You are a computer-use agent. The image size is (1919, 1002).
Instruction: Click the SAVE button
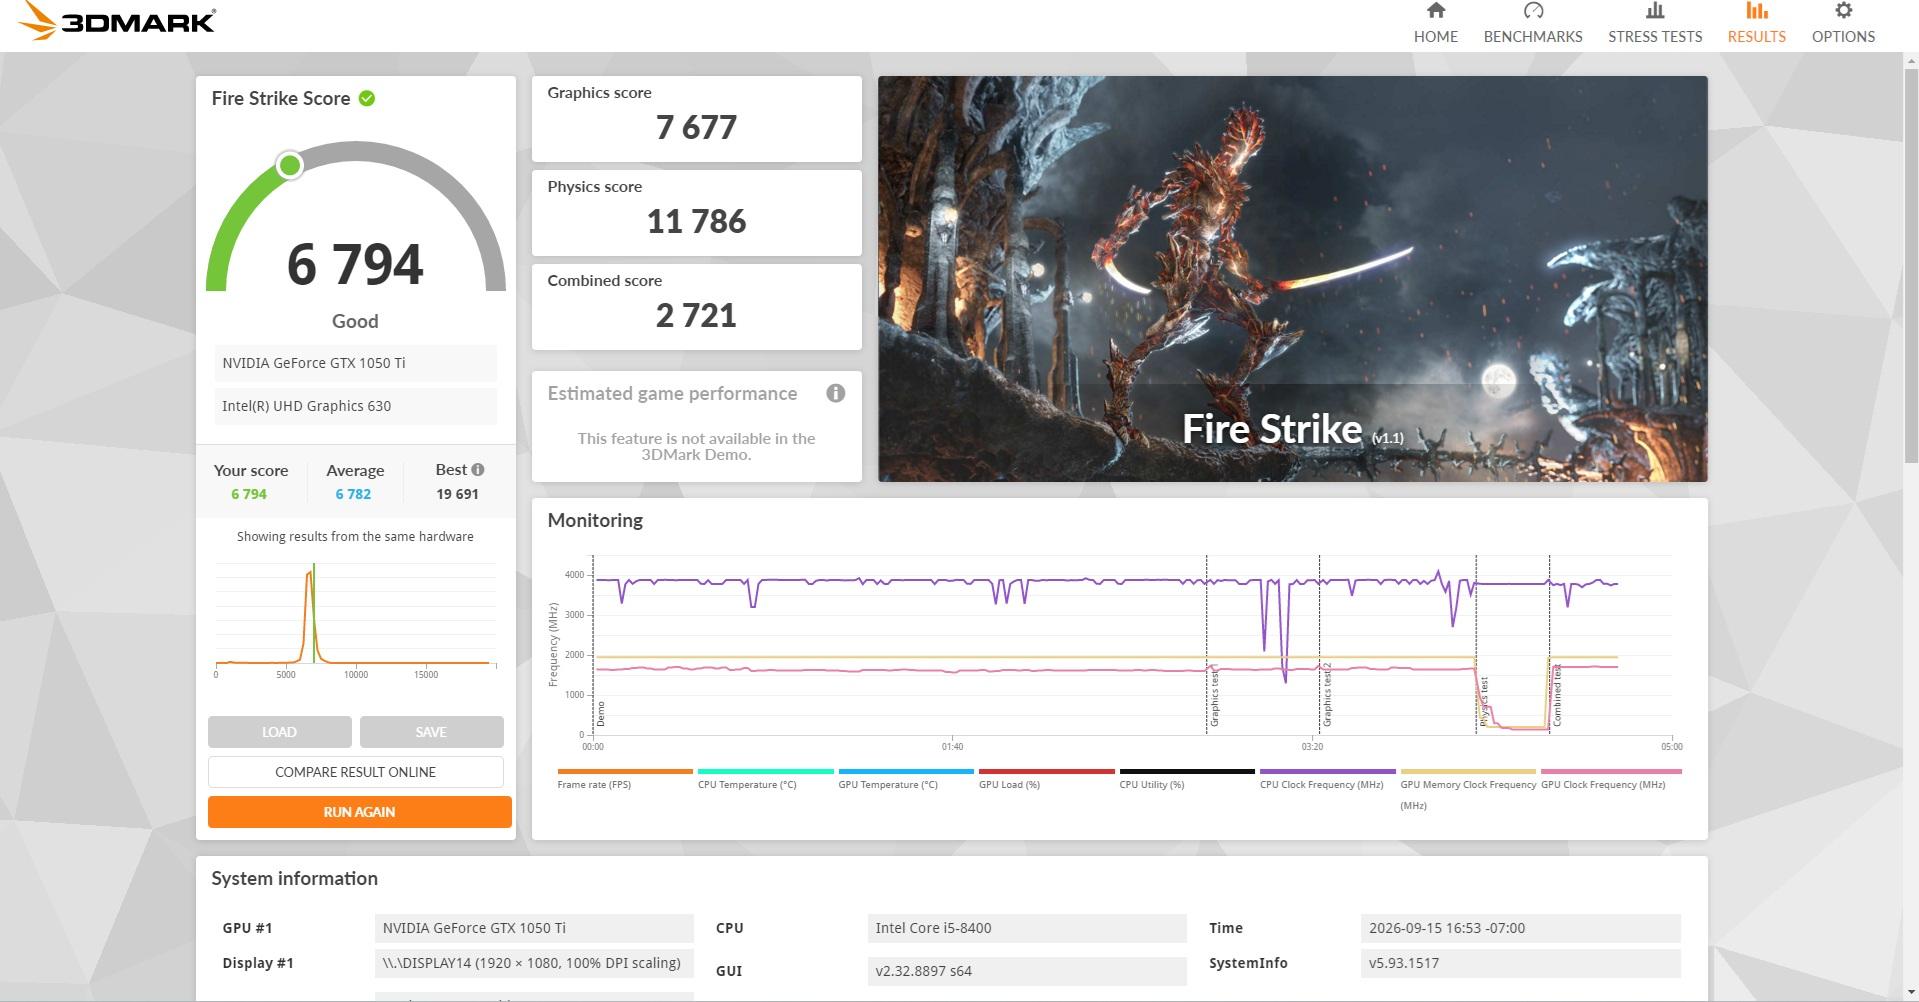coord(431,732)
